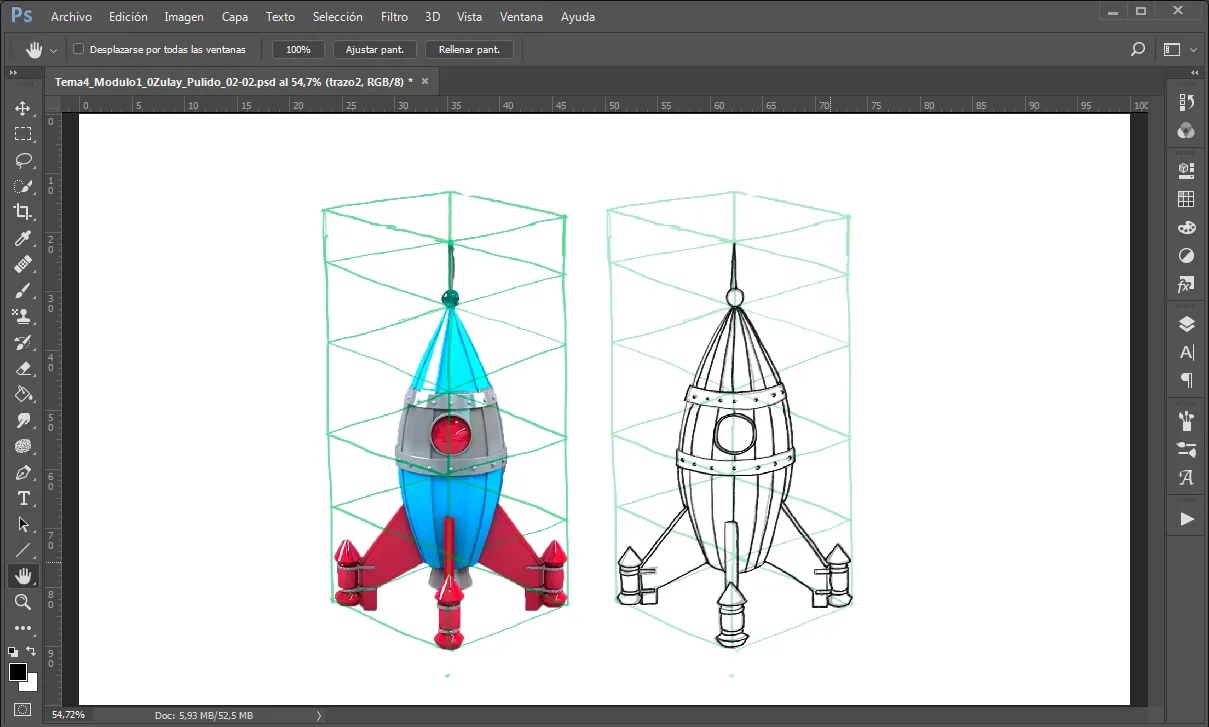Viewport: 1209px width, 727px height.
Task: Select the History Brush tool
Action: [x=23, y=342]
